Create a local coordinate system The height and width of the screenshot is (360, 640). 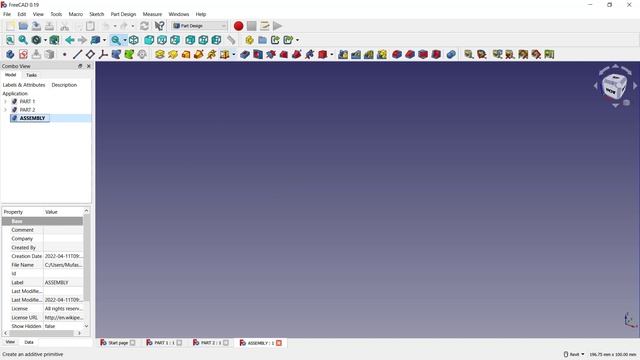coord(103,54)
